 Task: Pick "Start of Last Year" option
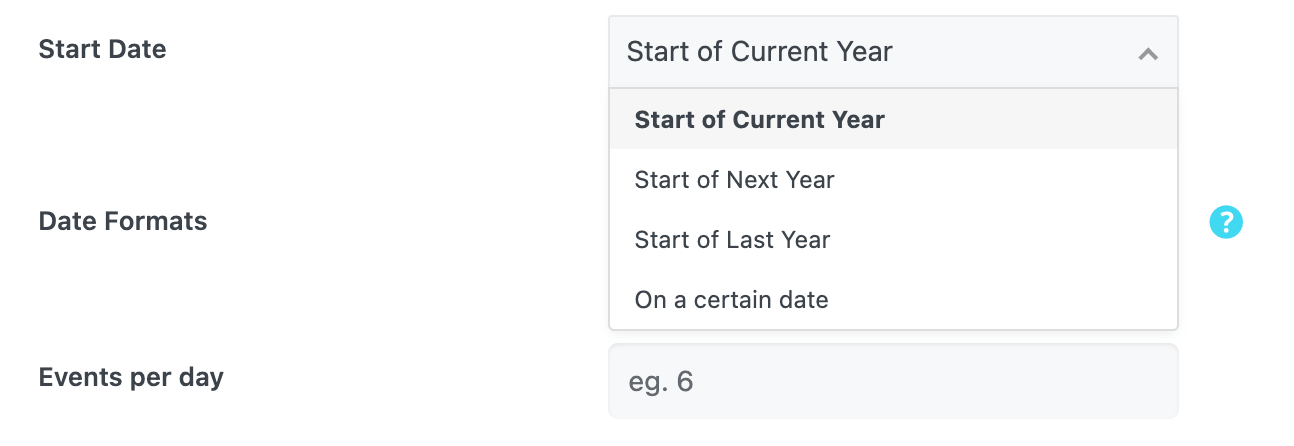732,240
